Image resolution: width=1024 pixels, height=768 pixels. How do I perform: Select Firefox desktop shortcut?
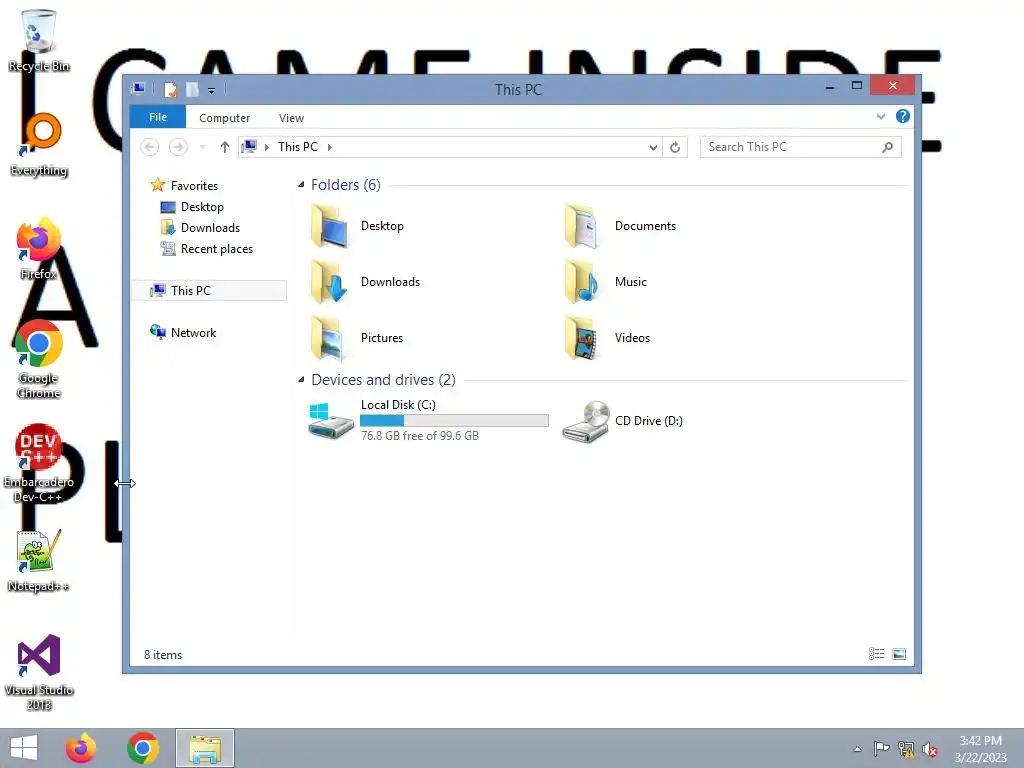[39, 248]
